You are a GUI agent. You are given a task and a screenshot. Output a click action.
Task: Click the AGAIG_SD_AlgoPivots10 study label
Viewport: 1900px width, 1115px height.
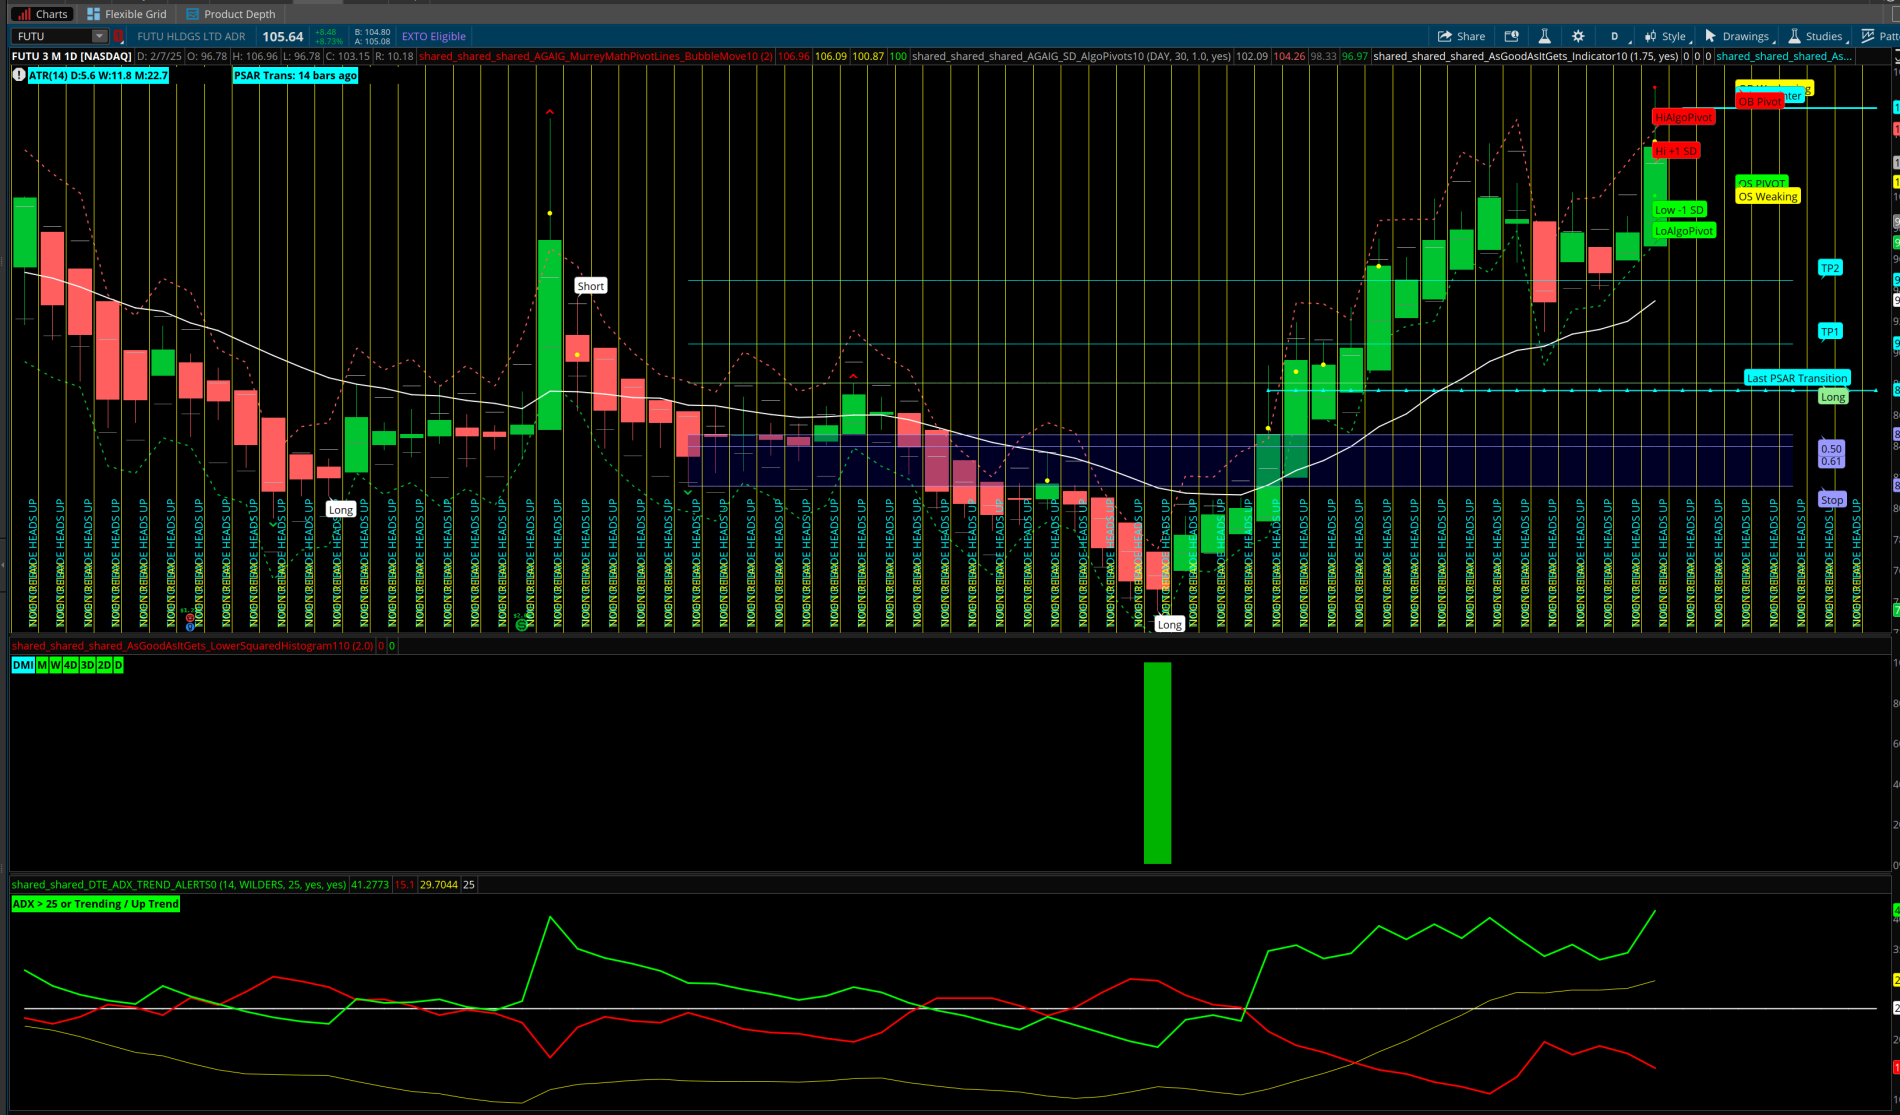(x=1071, y=56)
